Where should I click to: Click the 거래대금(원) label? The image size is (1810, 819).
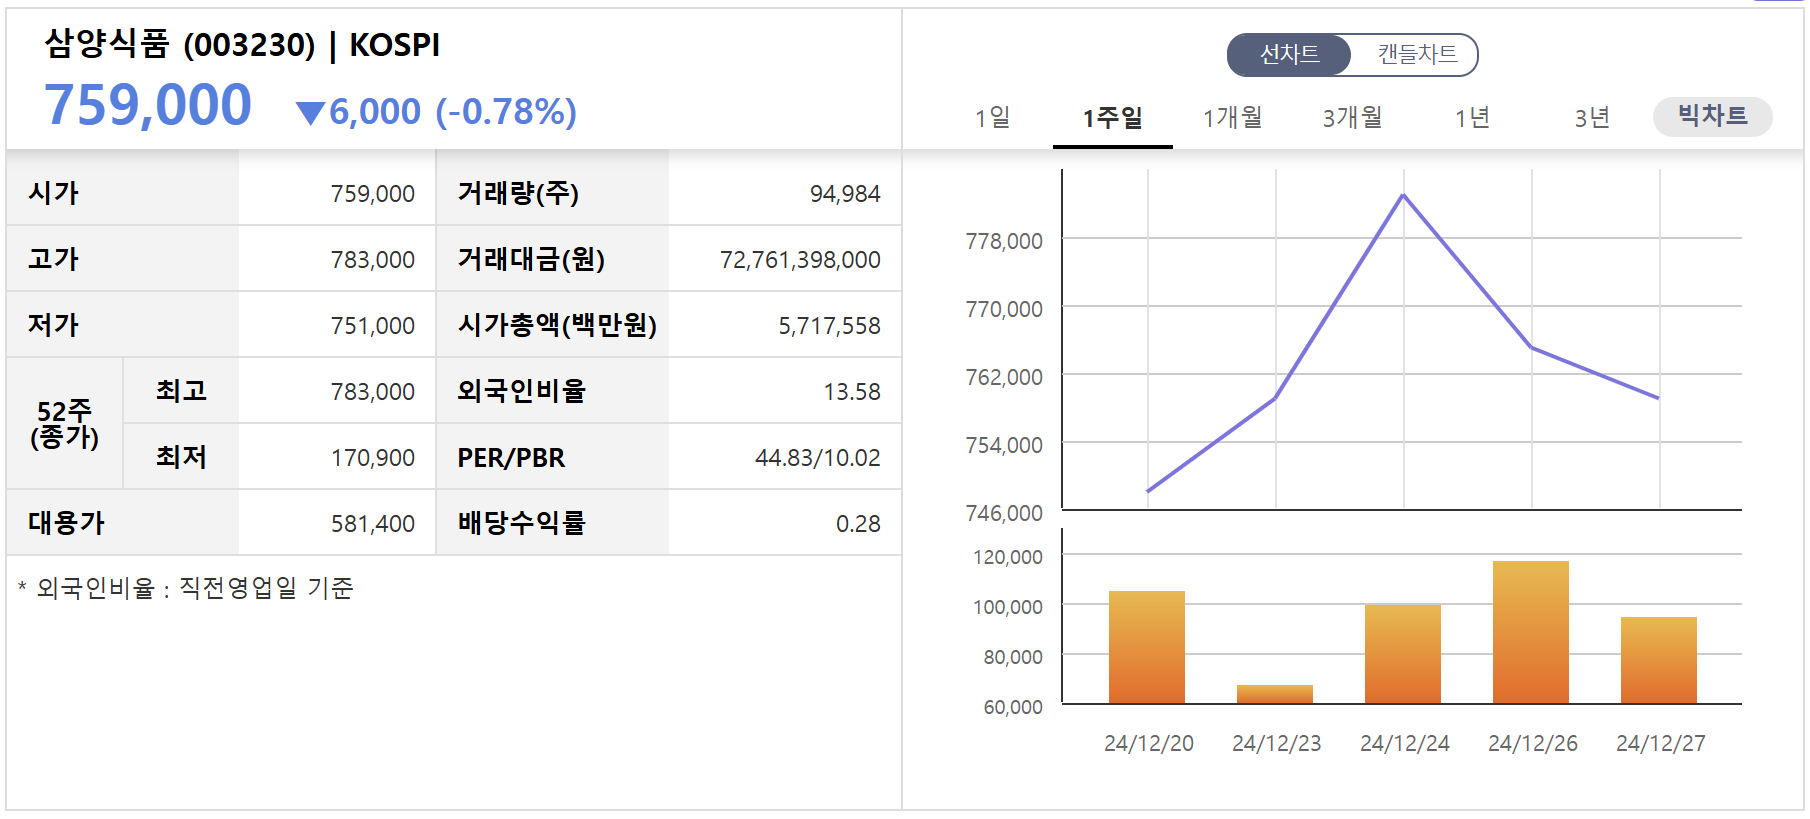point(531,259)
